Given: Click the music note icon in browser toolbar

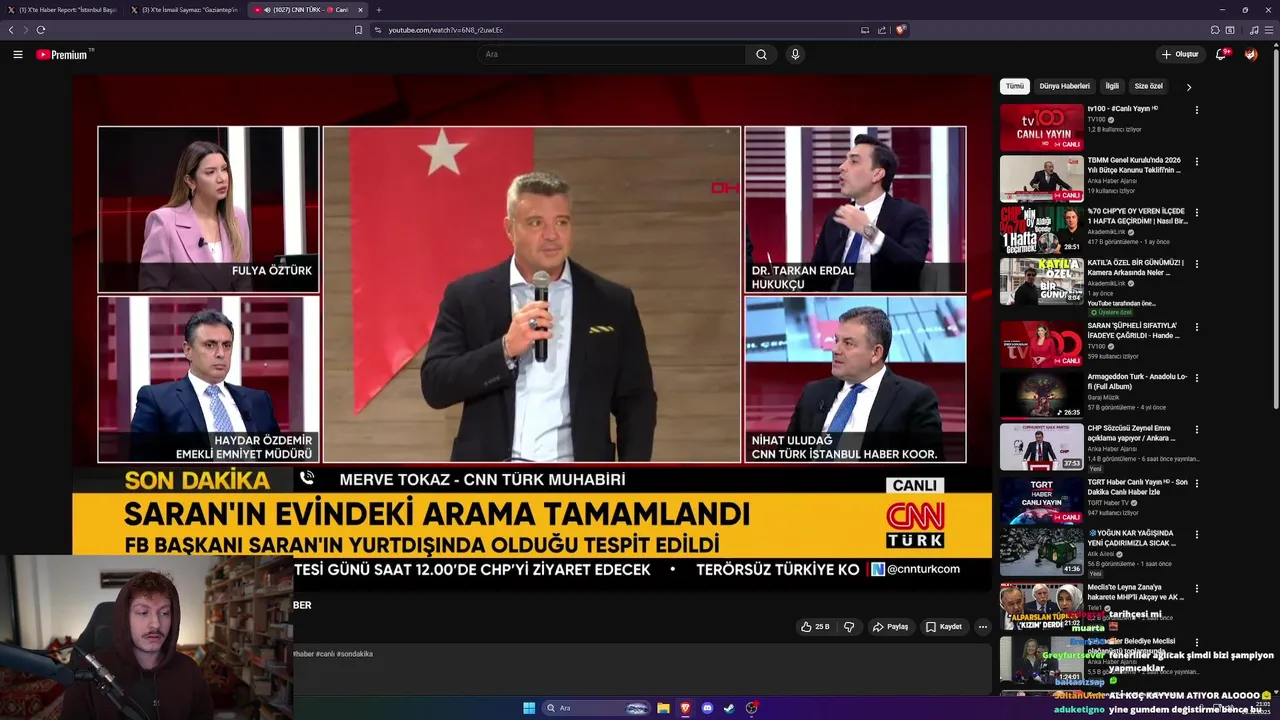Looking at the screenshot, I should 1254,30.
